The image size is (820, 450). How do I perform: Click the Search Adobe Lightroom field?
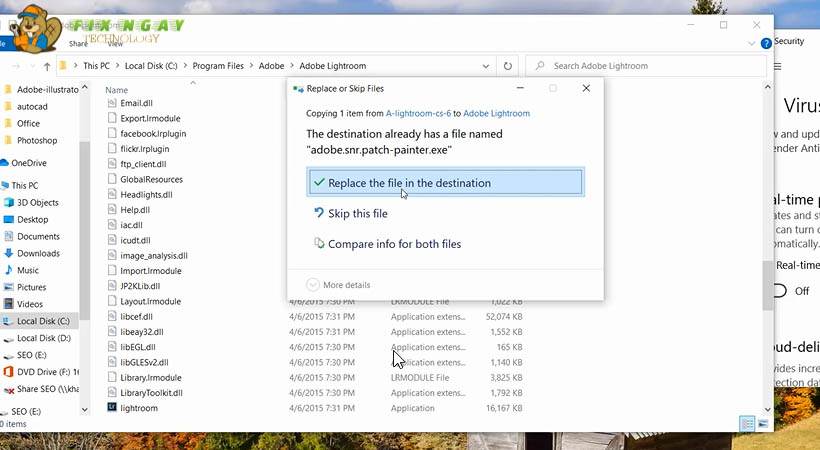[x=646, y=66]
